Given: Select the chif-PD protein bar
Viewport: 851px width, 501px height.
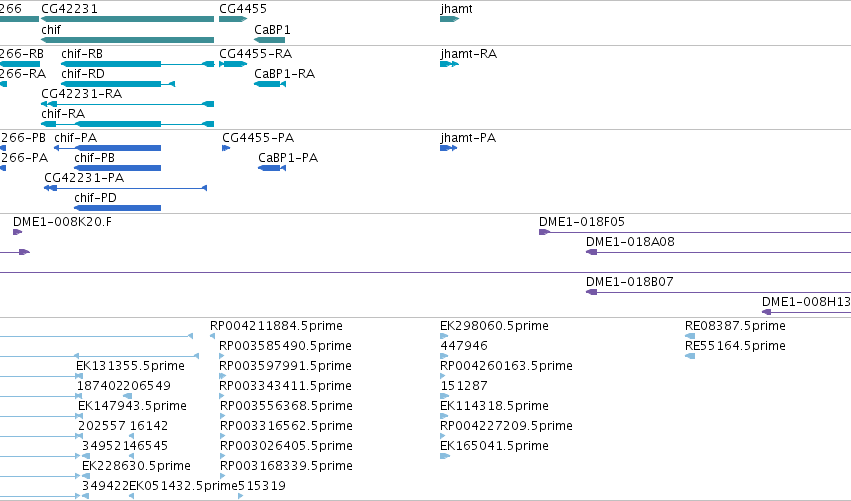Looking at the screenshot, I should point(118,208).
